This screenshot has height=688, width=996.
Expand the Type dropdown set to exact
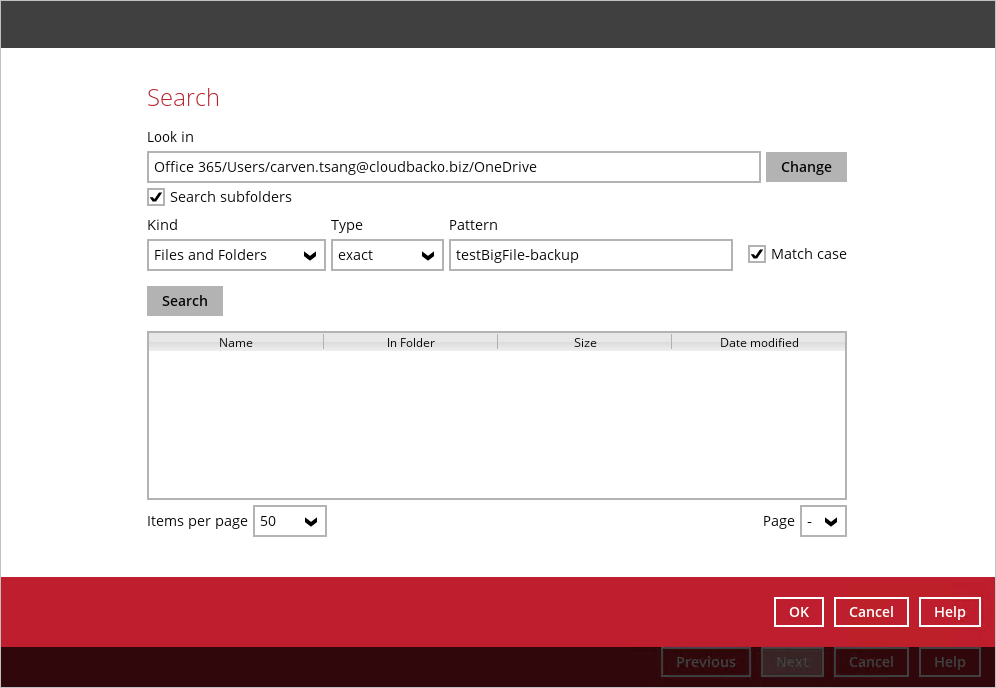click(x=387, y=255)
